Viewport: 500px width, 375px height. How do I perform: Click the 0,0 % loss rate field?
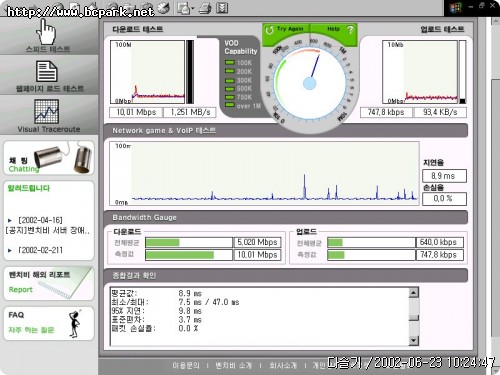click(x=444, y=199)
